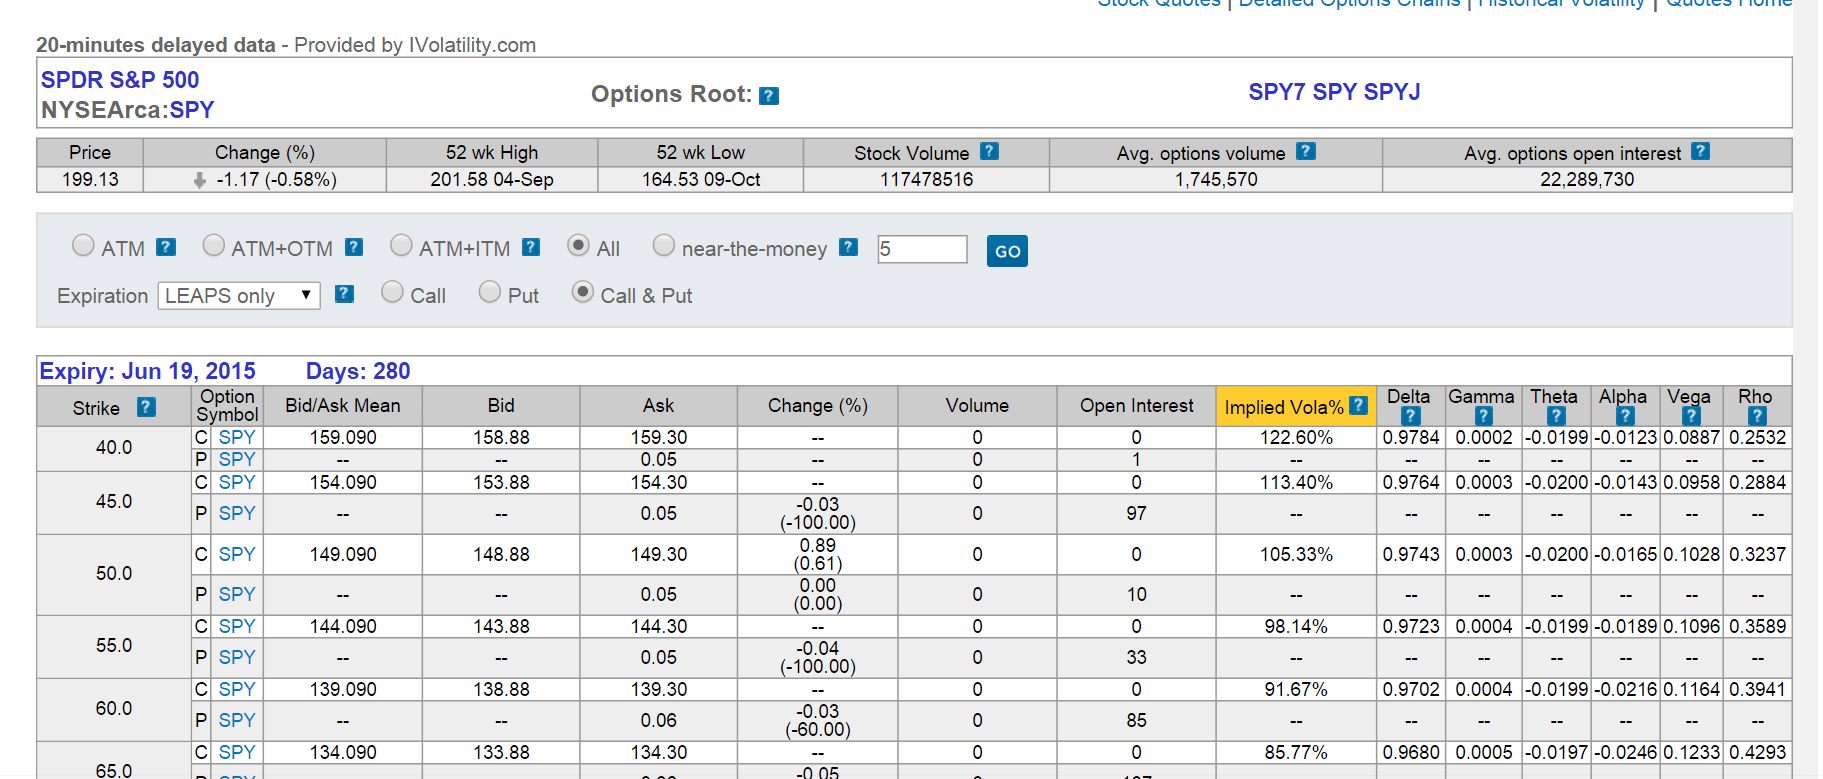Choose the Call & Put radio button
Screen dimensions: 1823x779
pyautogui.click(x=582, y=291)
